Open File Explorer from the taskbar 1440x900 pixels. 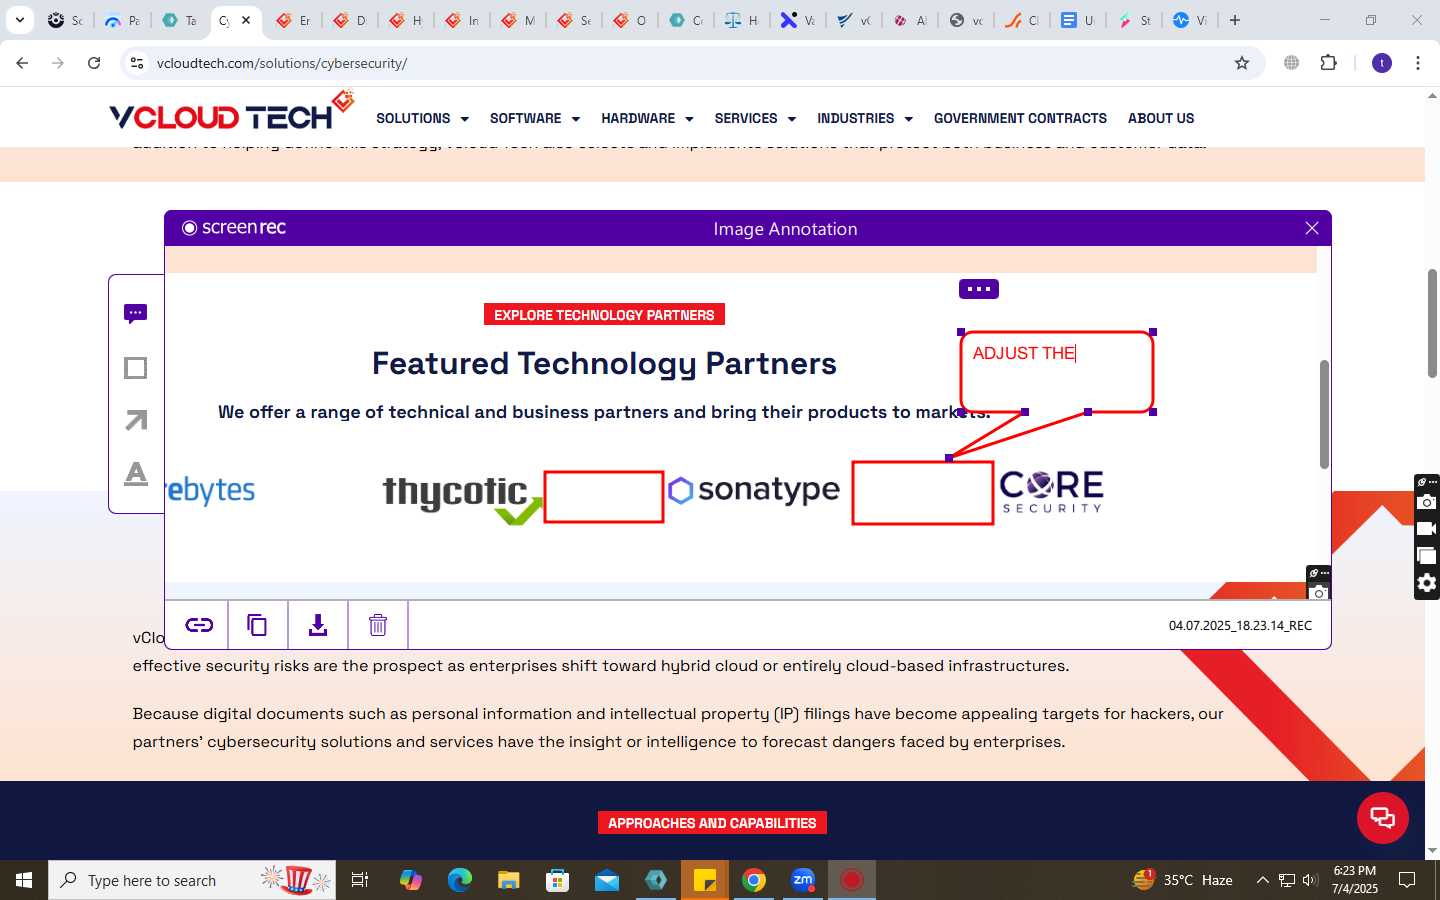(509, 880)
